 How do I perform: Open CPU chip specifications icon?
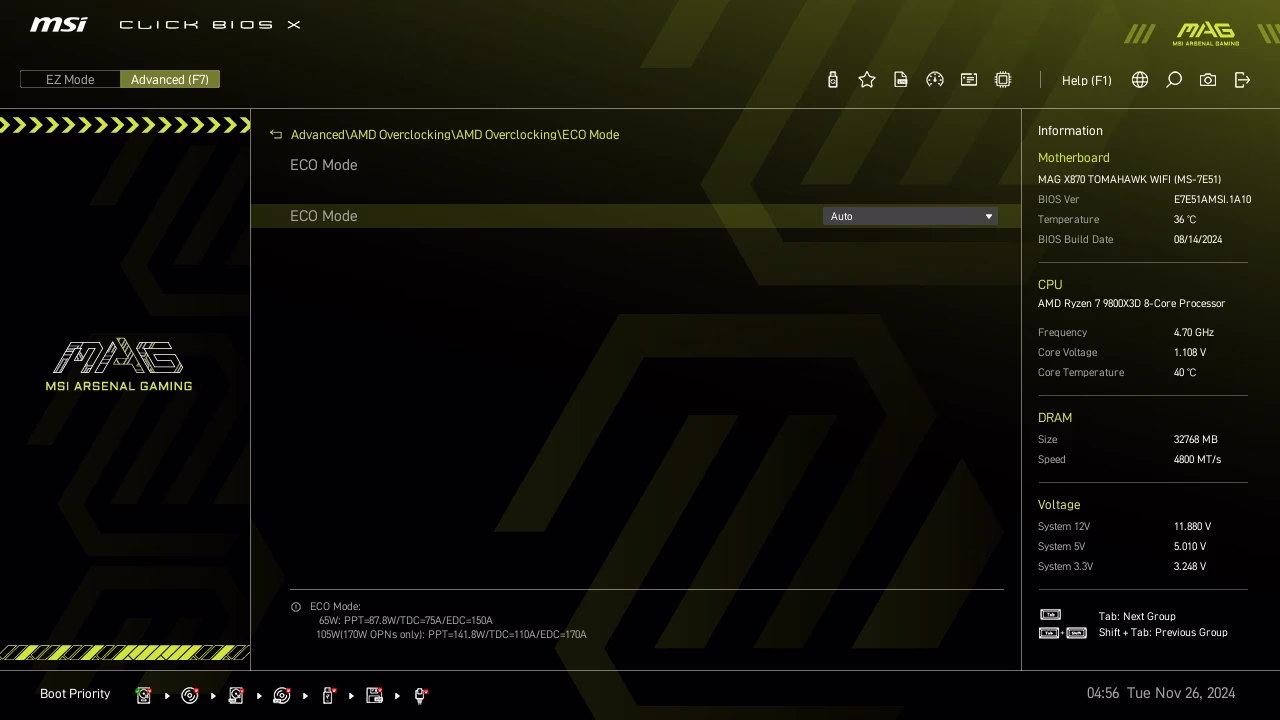point(1003,80)
